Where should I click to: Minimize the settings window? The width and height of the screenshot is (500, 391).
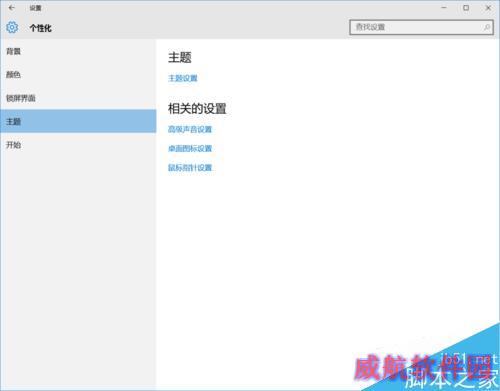444,7
